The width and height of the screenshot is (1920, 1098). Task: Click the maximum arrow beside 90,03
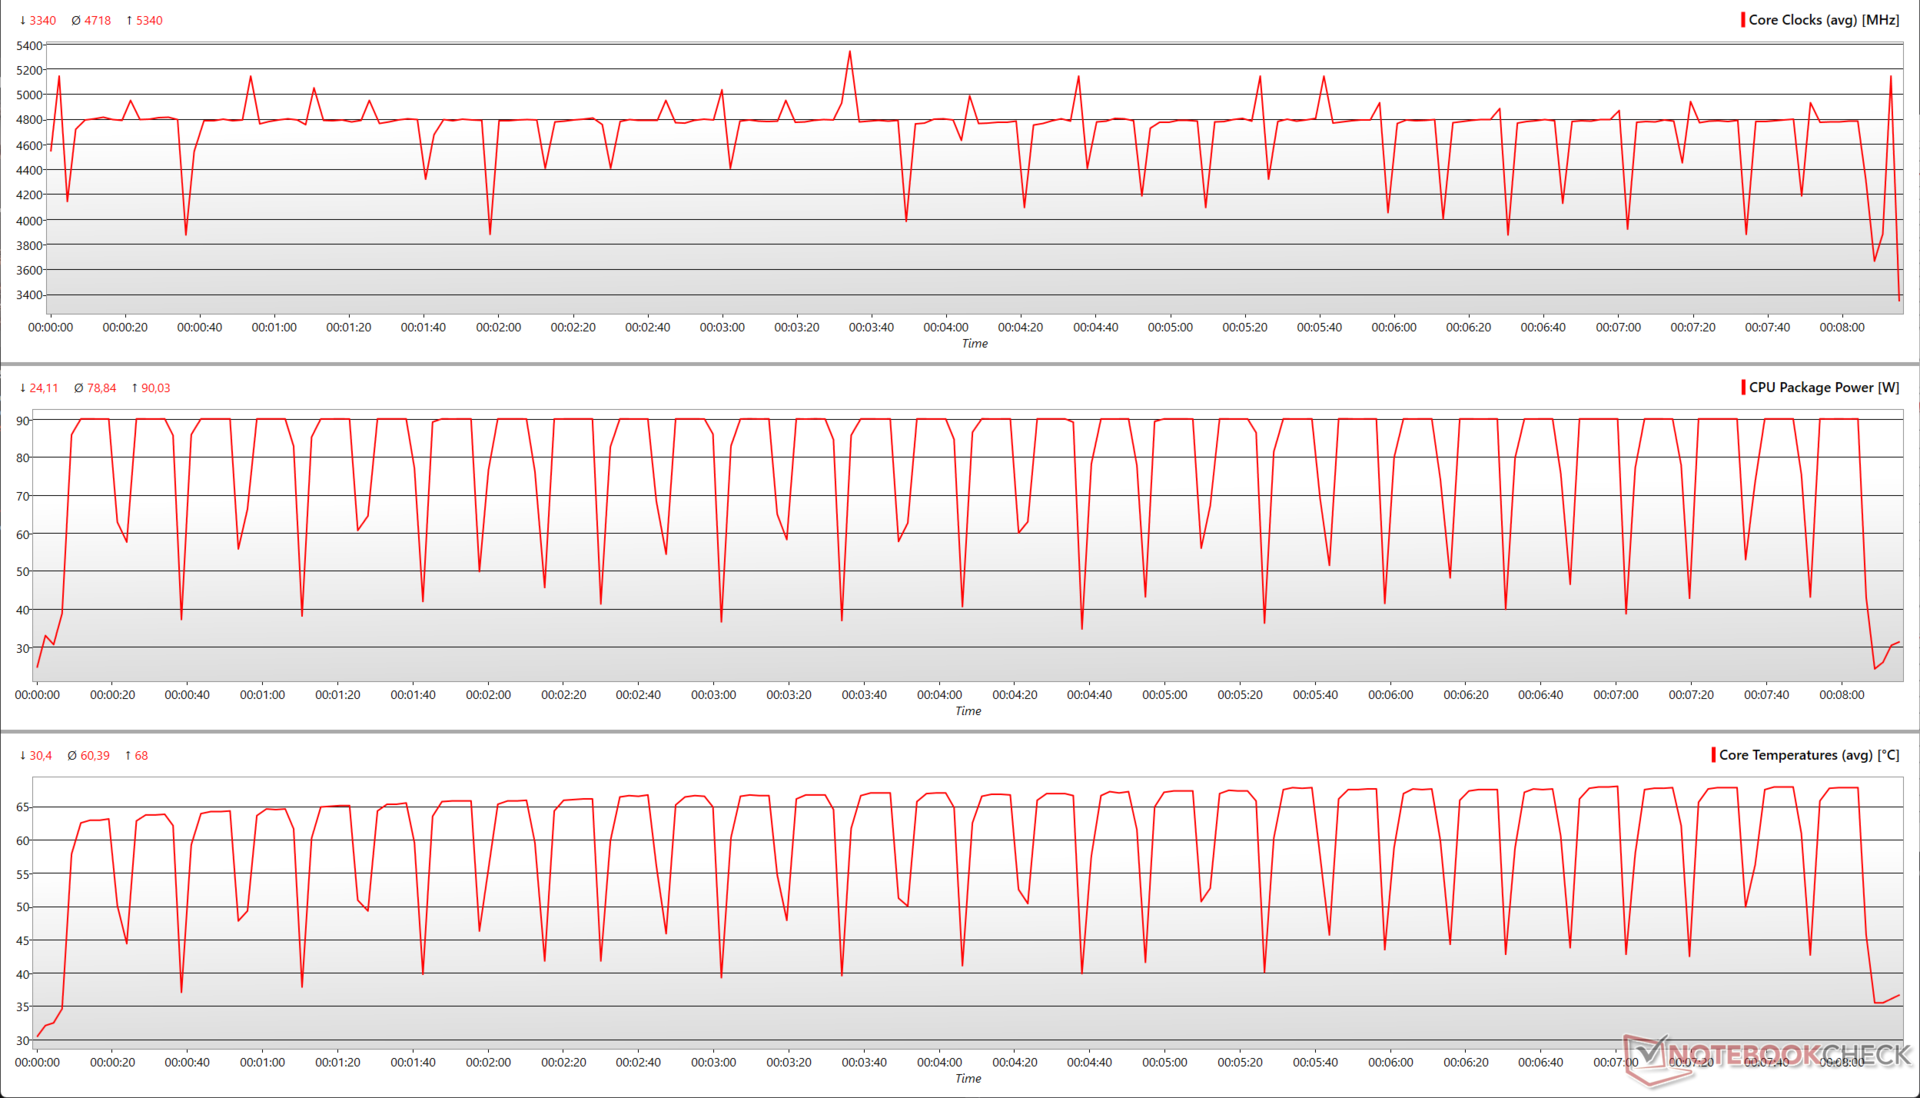135,388
